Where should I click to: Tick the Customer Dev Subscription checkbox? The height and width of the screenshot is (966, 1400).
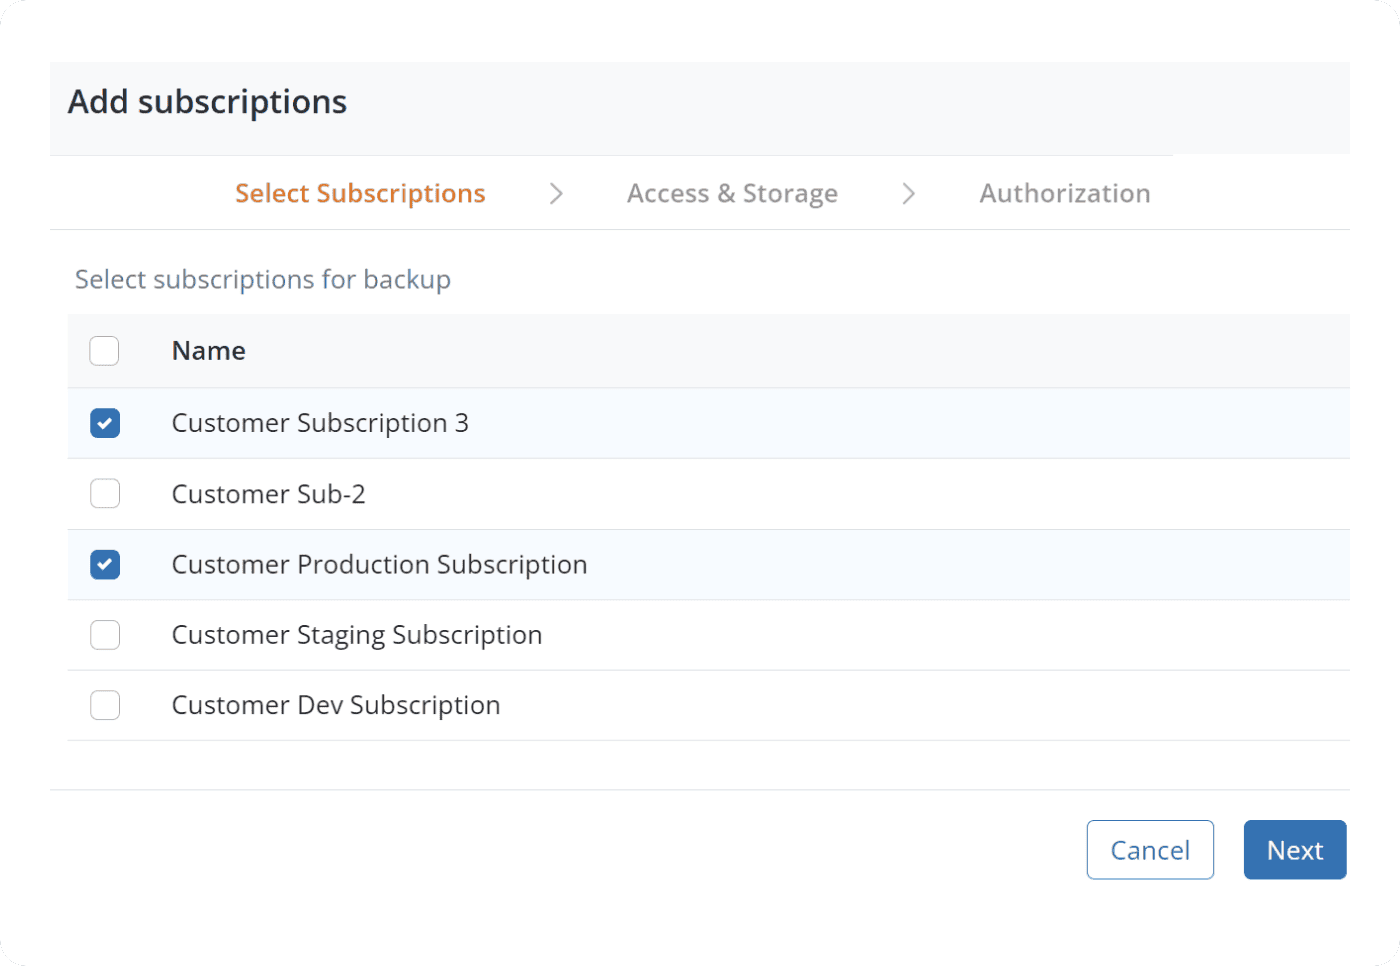pyautogui.click(x=105, y=705)
